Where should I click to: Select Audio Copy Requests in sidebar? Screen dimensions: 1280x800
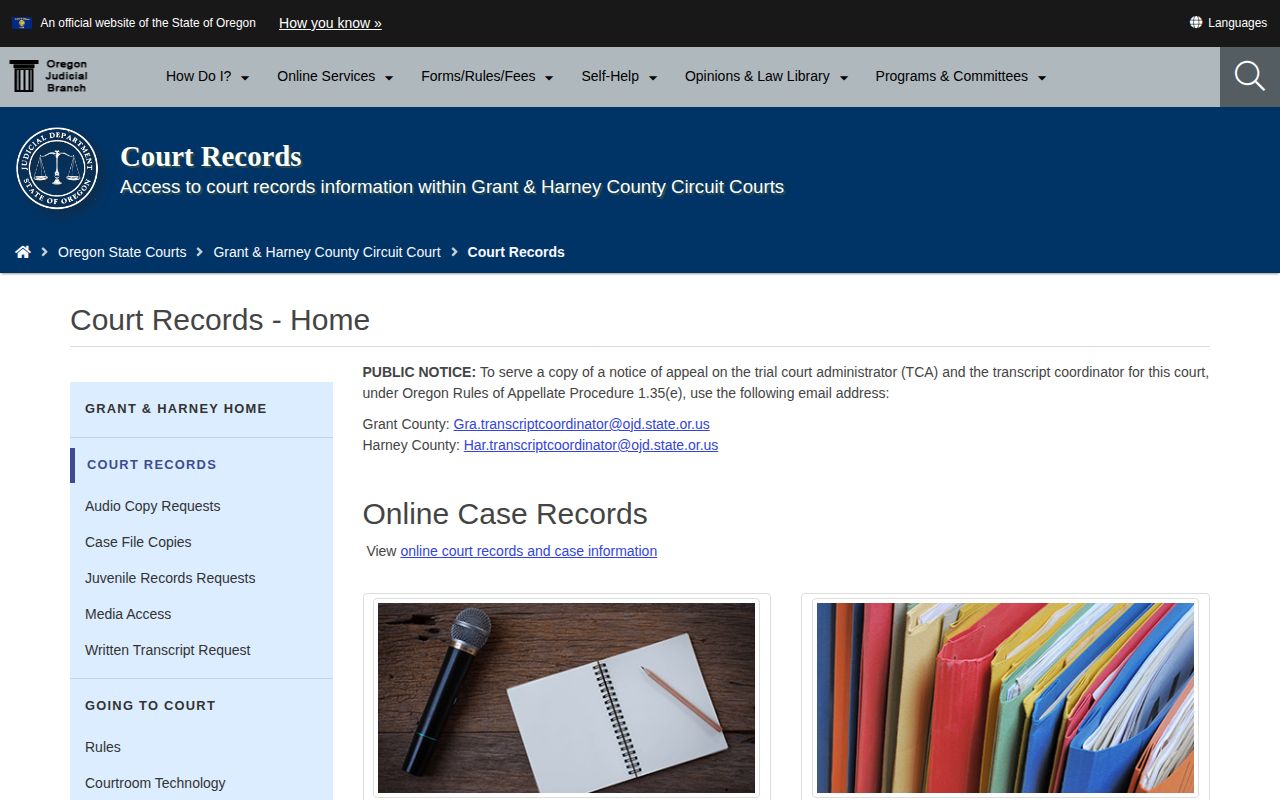coord(153,506)
